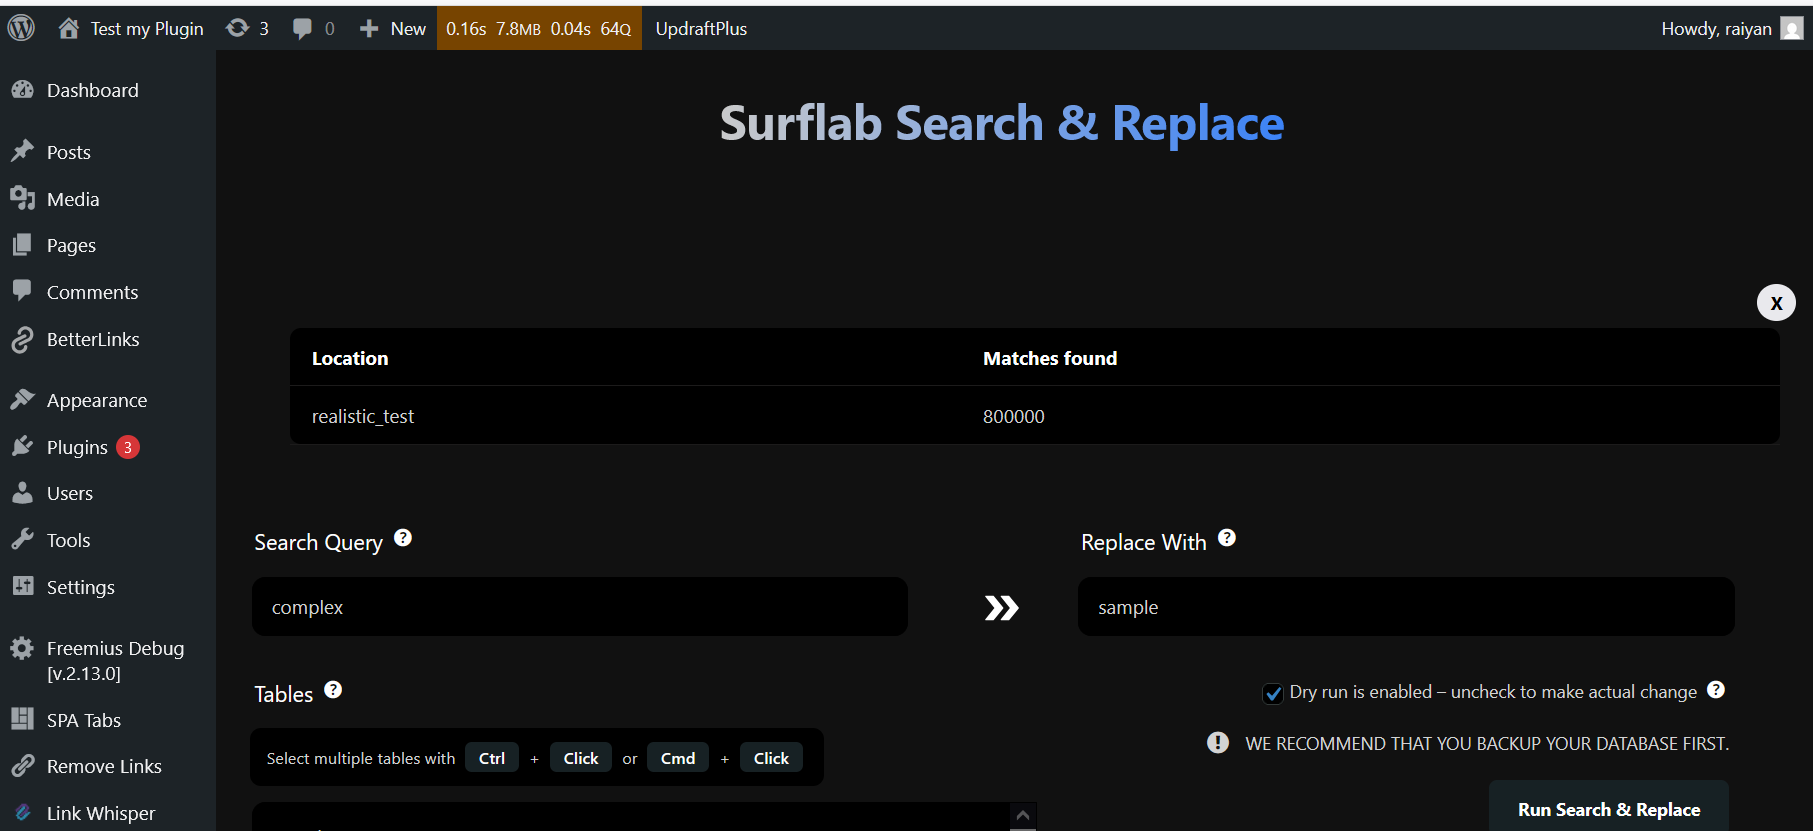This screenshot has width=1813, height=831.
Task: Uncheck the dry run checkbox
Action: tap(1273, 693)
